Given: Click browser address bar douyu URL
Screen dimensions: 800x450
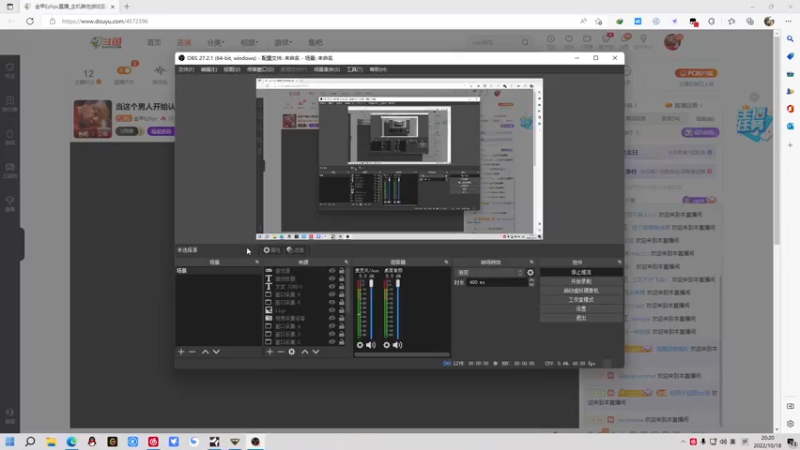Looking at the screenshot, I should click(x=105, y=21).
